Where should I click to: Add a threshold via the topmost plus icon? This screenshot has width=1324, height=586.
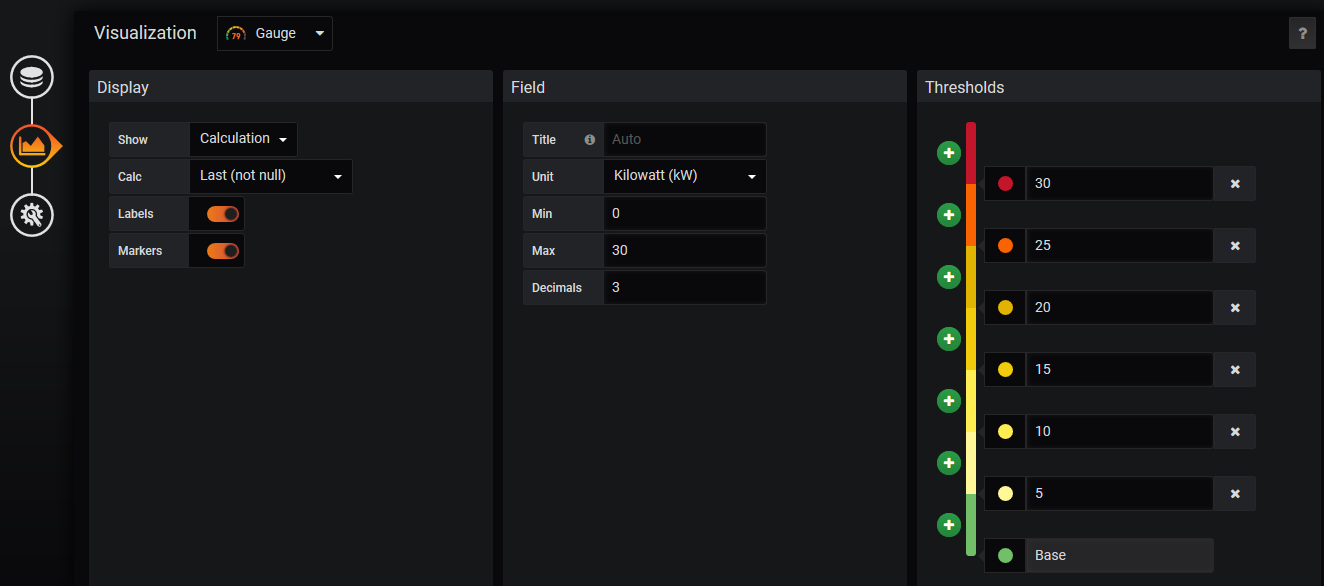[949, 153]
